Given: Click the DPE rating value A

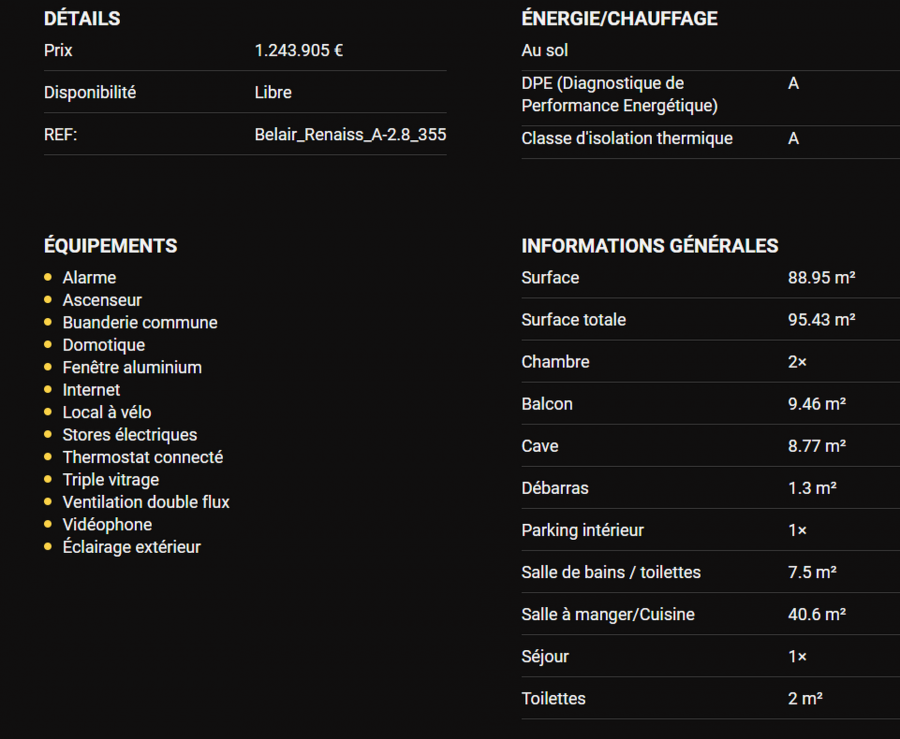Looking at the screenshot, I should 793,83.
